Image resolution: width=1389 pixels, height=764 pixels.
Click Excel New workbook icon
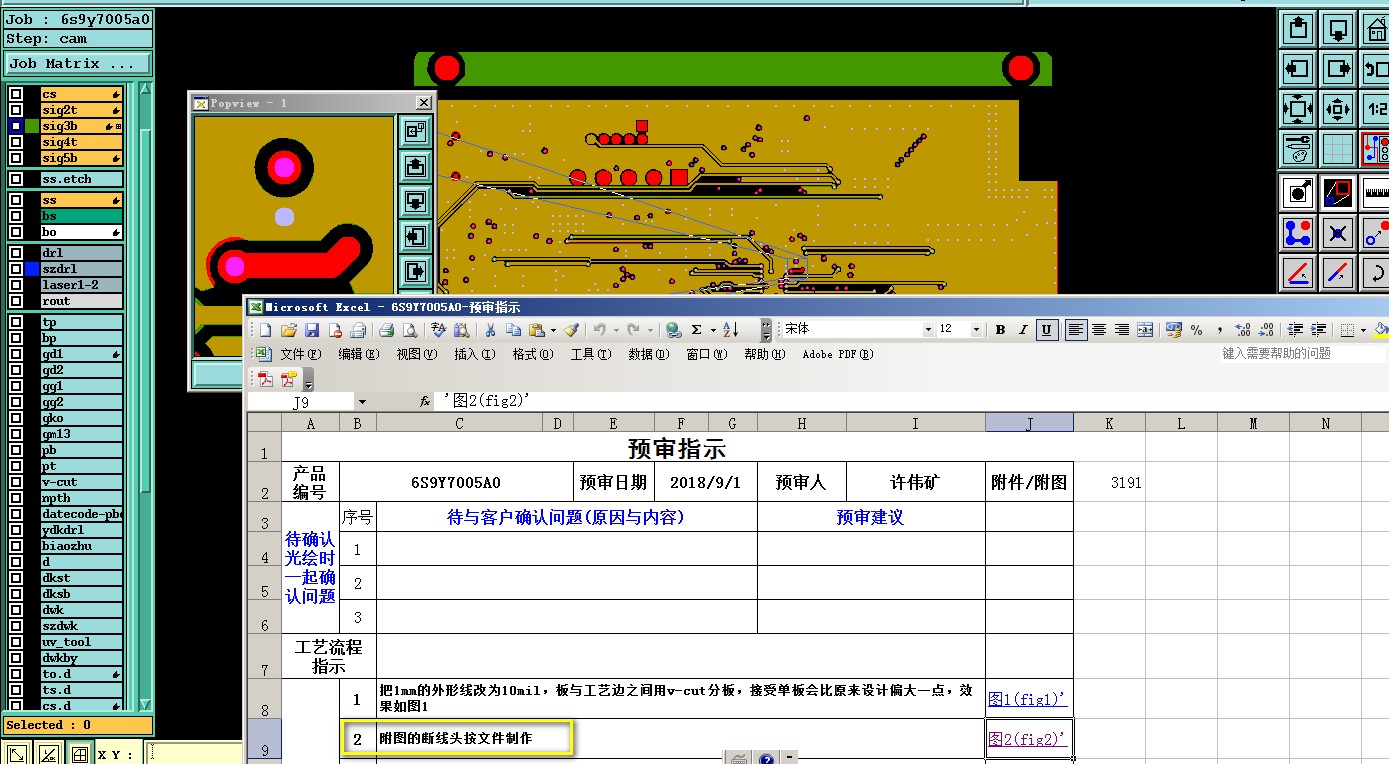[x=265, y=330]
